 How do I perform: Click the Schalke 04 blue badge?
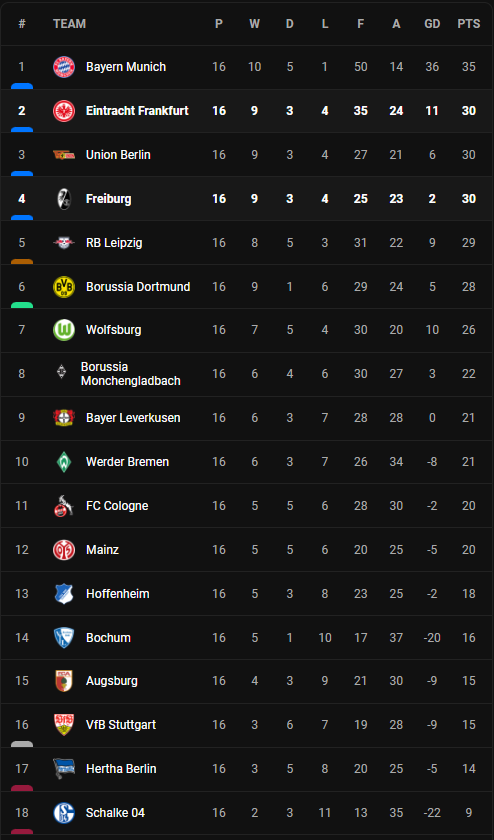pos(64,813)
